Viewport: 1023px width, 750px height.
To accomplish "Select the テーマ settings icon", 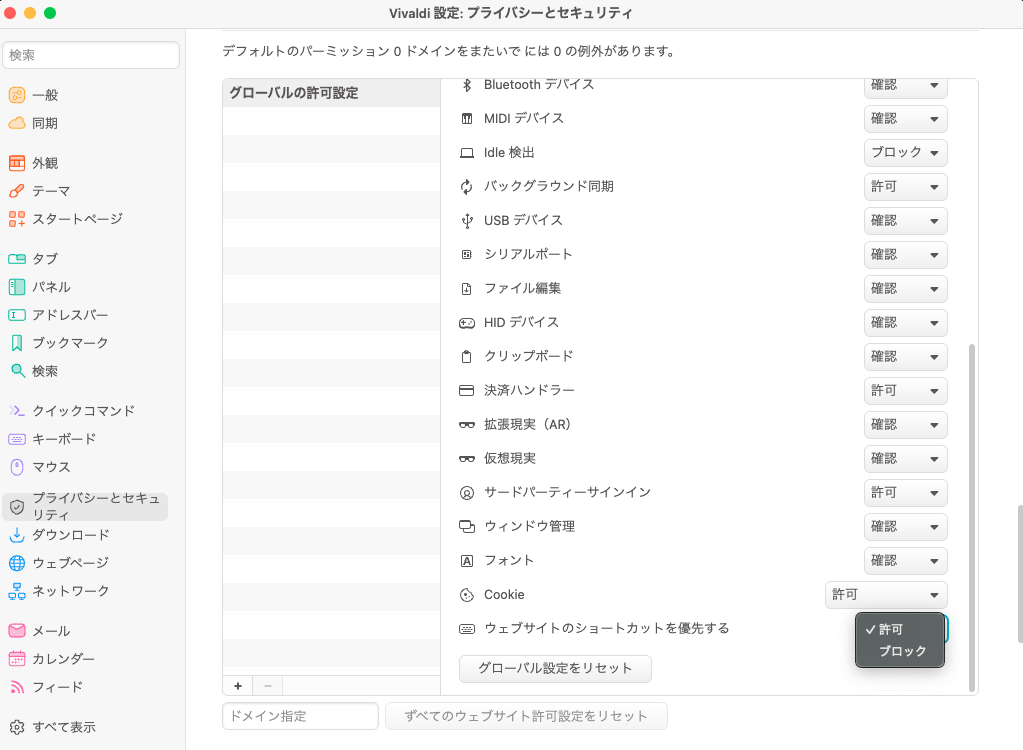I will click(x=17, y=190).
